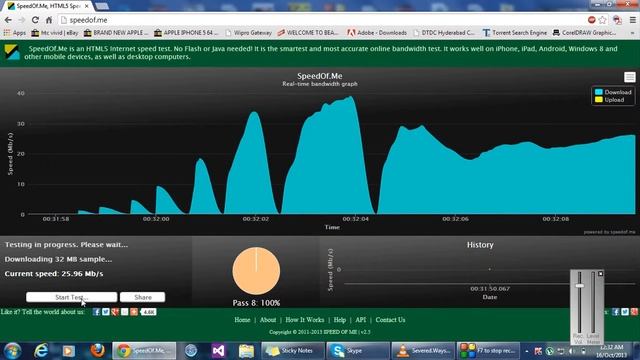Screen dimensions: 640x360
Task: Switch to Sticky Notes in the taskbar
Action: coord(292,351)
